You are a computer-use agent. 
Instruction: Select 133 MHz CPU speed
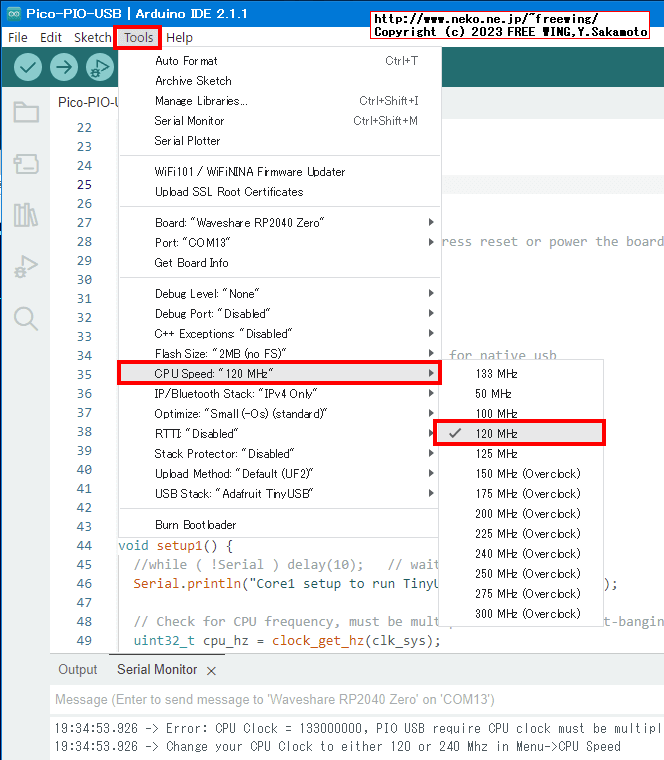(x=496, y=373)
